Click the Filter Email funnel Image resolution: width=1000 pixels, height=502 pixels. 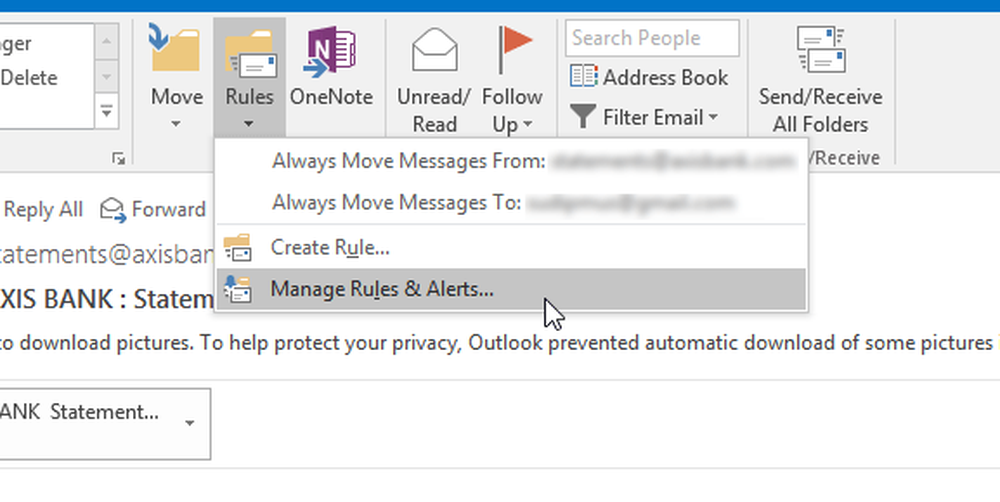tap(582, 117)
